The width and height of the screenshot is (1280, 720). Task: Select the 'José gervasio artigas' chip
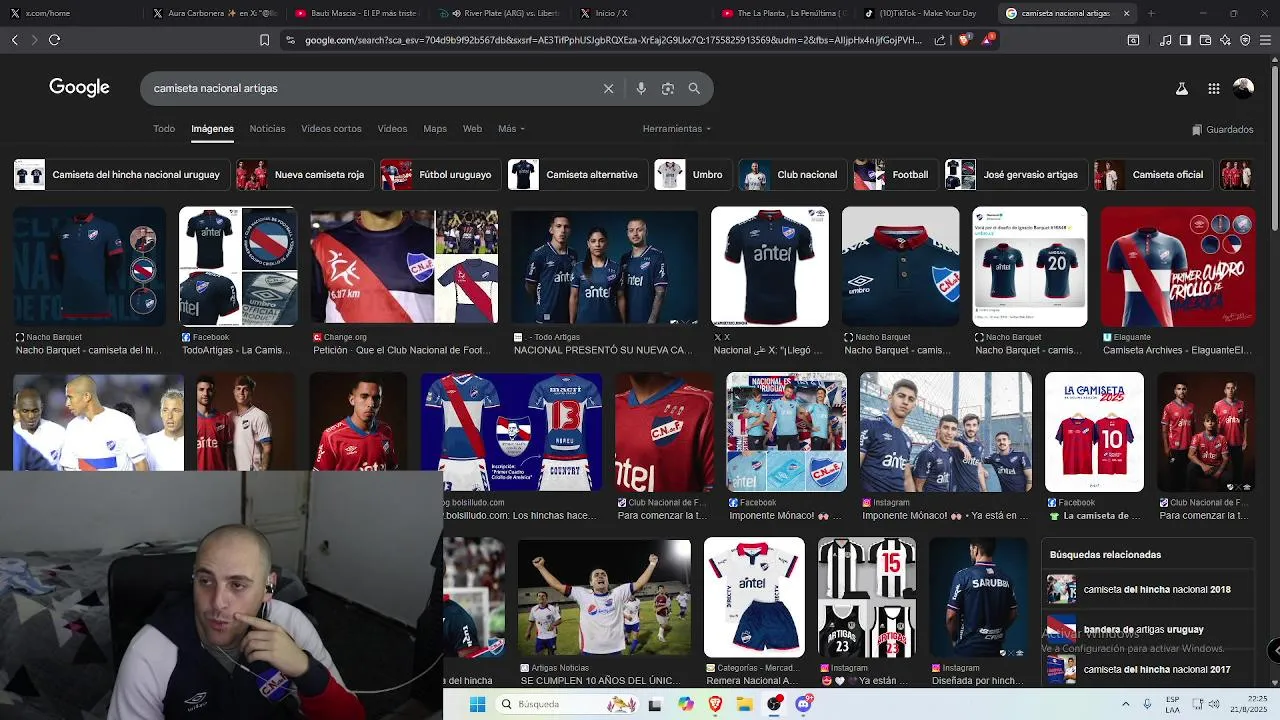tap(1016, 174)
